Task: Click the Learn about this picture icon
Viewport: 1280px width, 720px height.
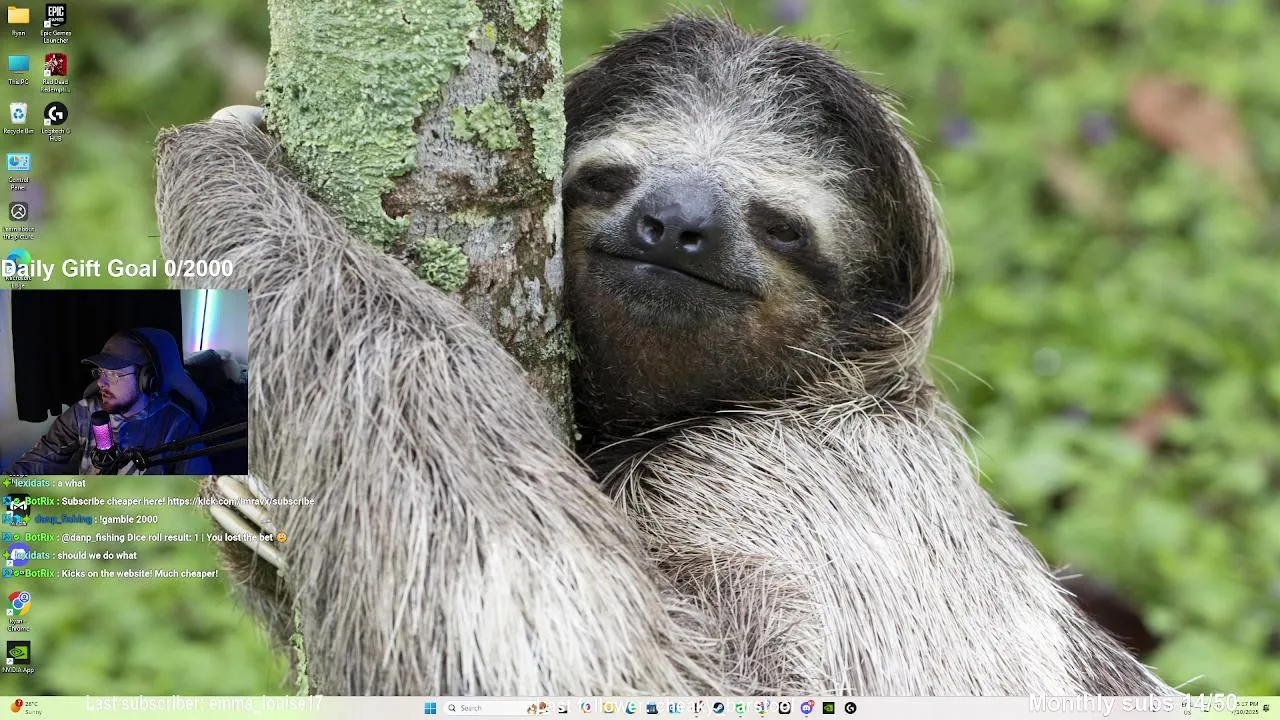Action: [18, 219]
